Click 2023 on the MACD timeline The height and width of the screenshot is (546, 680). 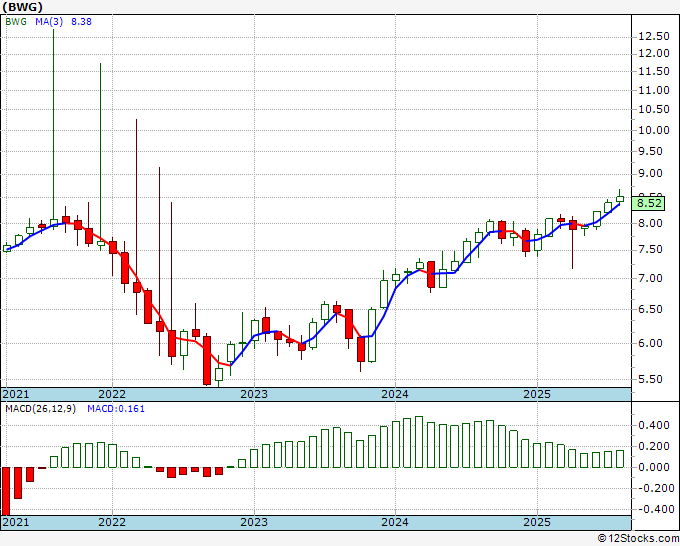tap(254, 522)
